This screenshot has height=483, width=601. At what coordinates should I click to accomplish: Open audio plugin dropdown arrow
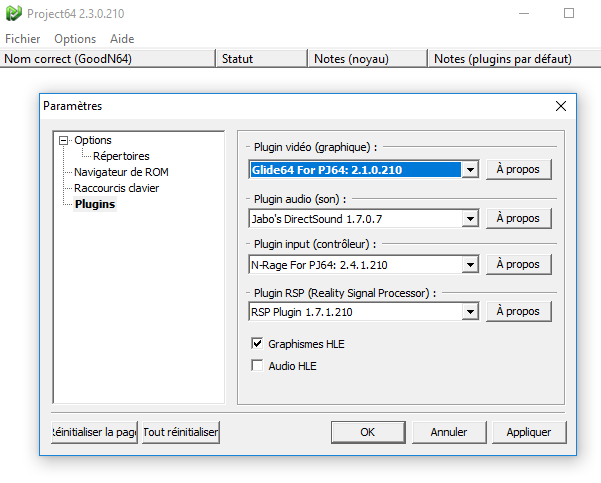(470, 219)
